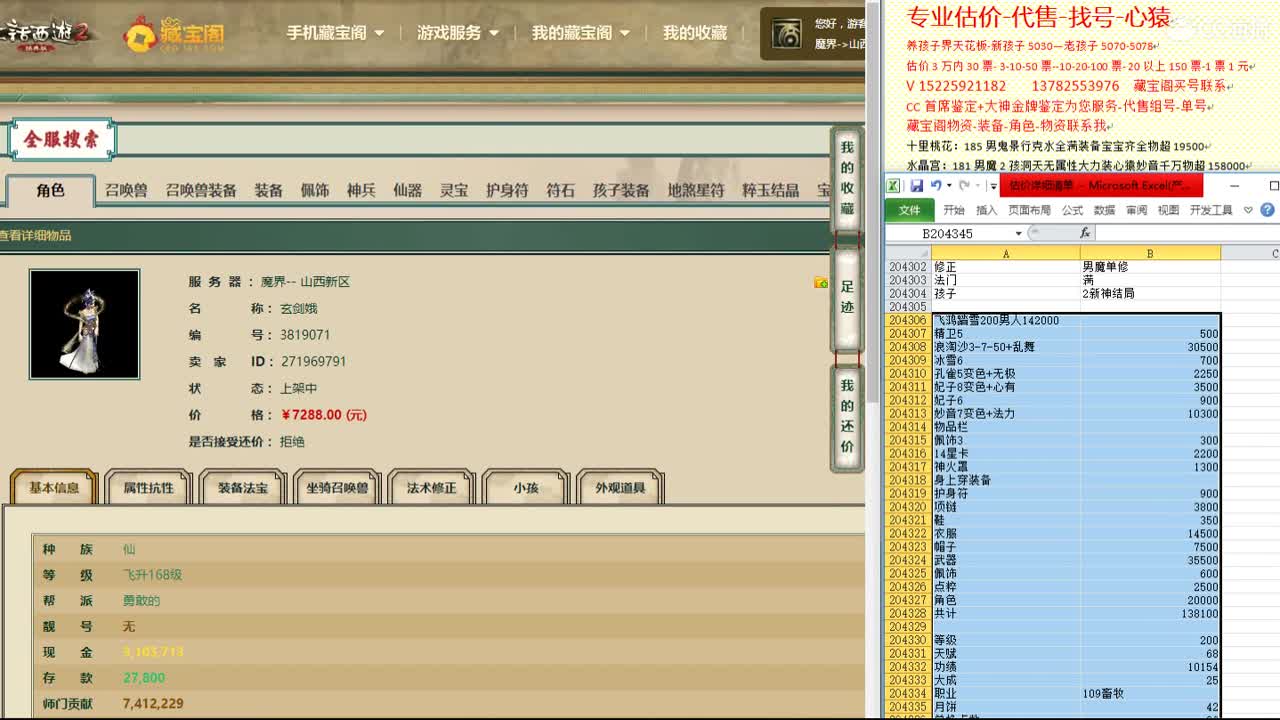Switch to the 公式 ribbon tab
The width and height of the screenshot is (1280, 720).
click(1073, 210)
